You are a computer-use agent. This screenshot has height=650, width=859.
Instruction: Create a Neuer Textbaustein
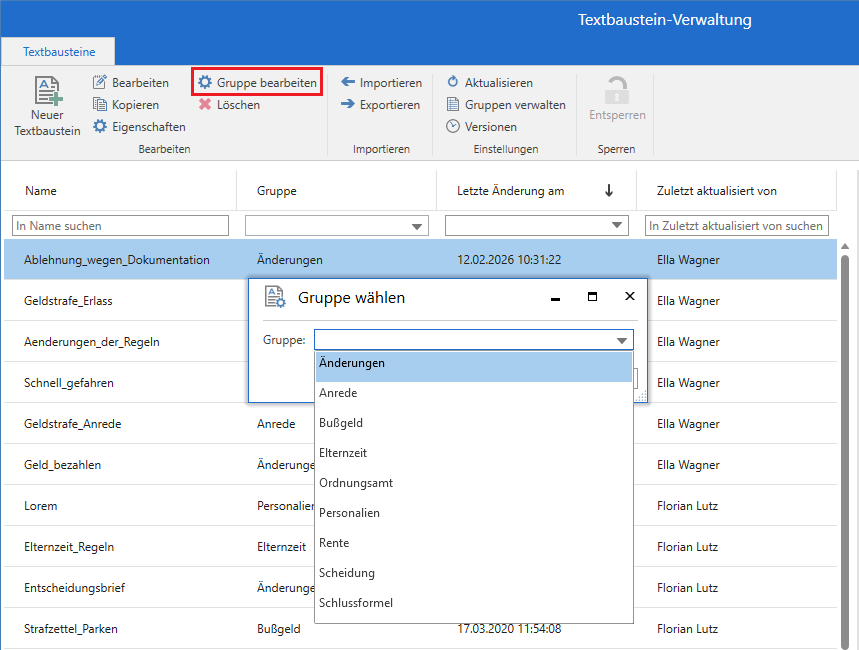[x=46, y=105]
